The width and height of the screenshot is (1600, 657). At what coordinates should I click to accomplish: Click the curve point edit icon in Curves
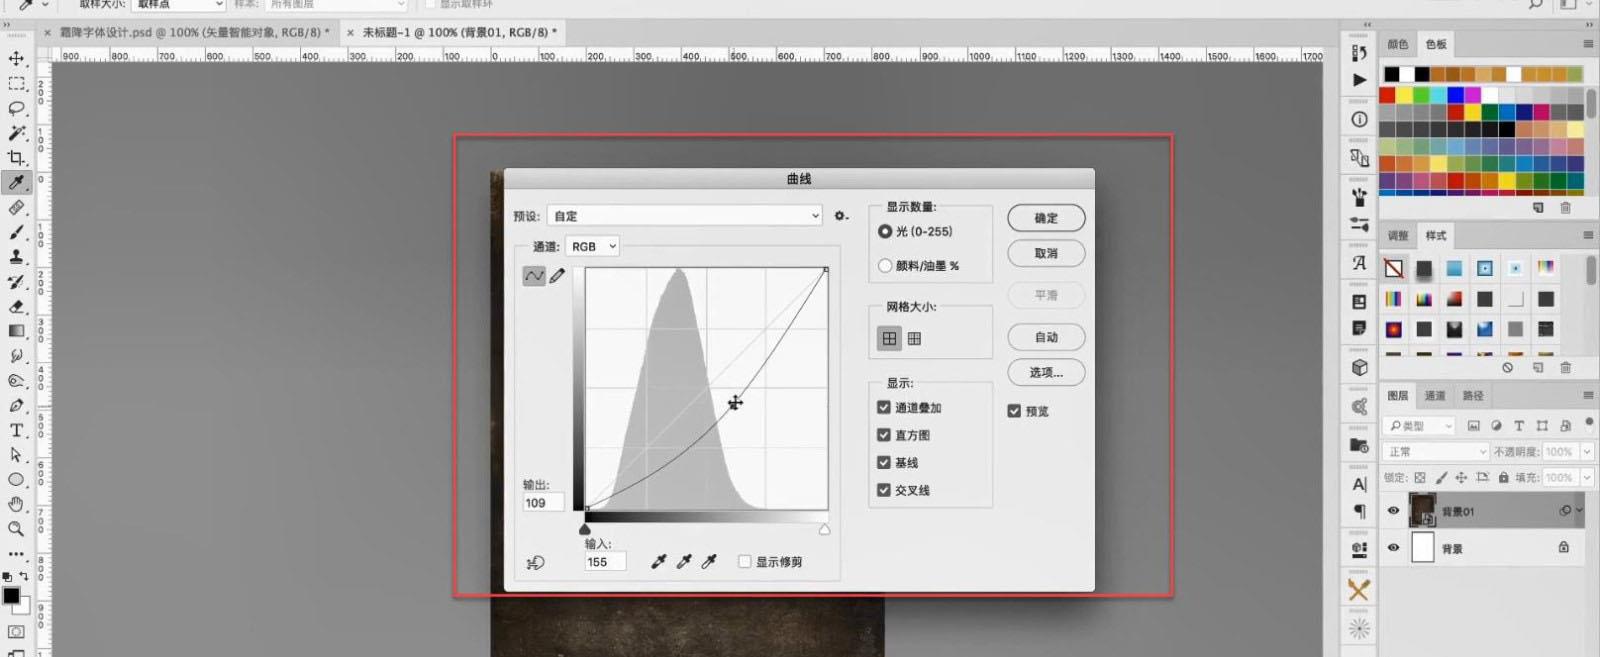(x=534, y=276)
